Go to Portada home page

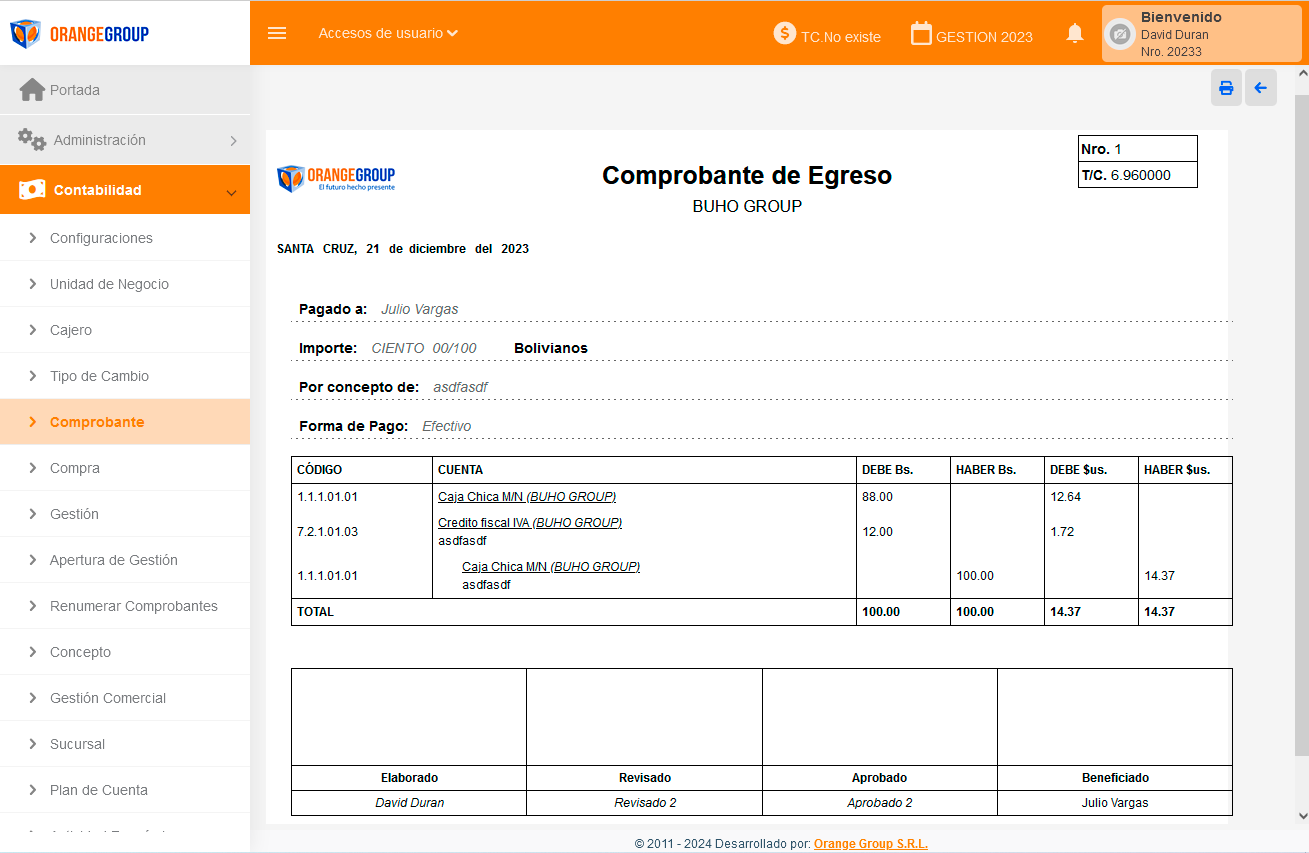click(x=75, y=90)
